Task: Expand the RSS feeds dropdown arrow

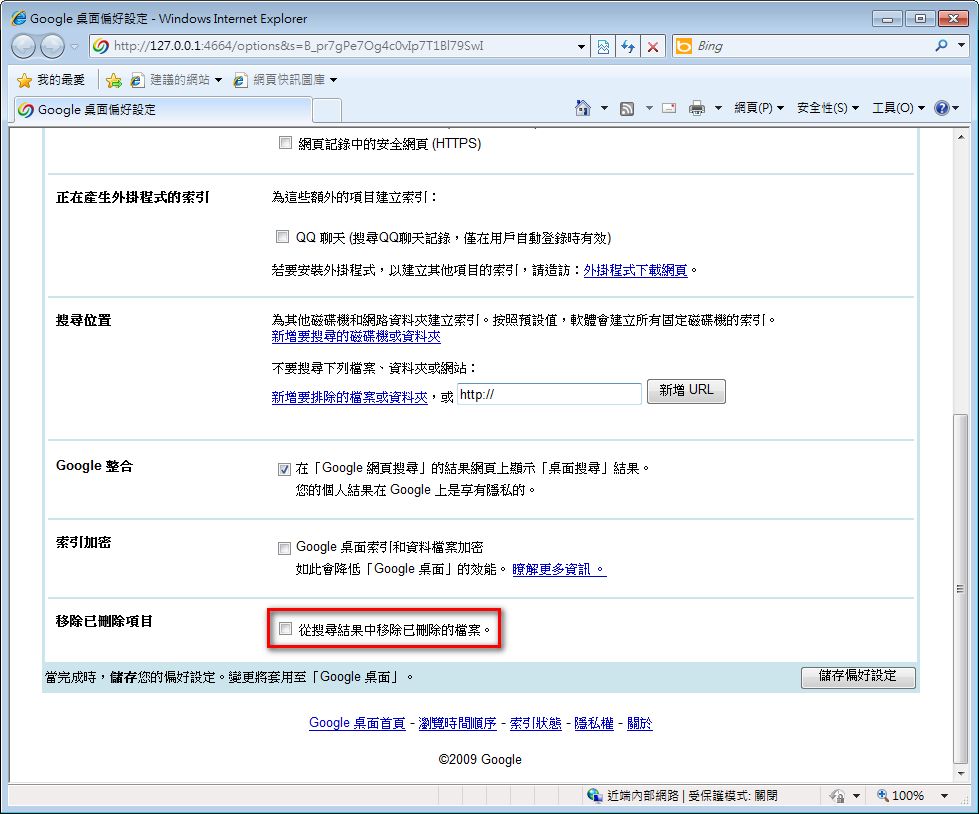Action: tap(649, 108)
